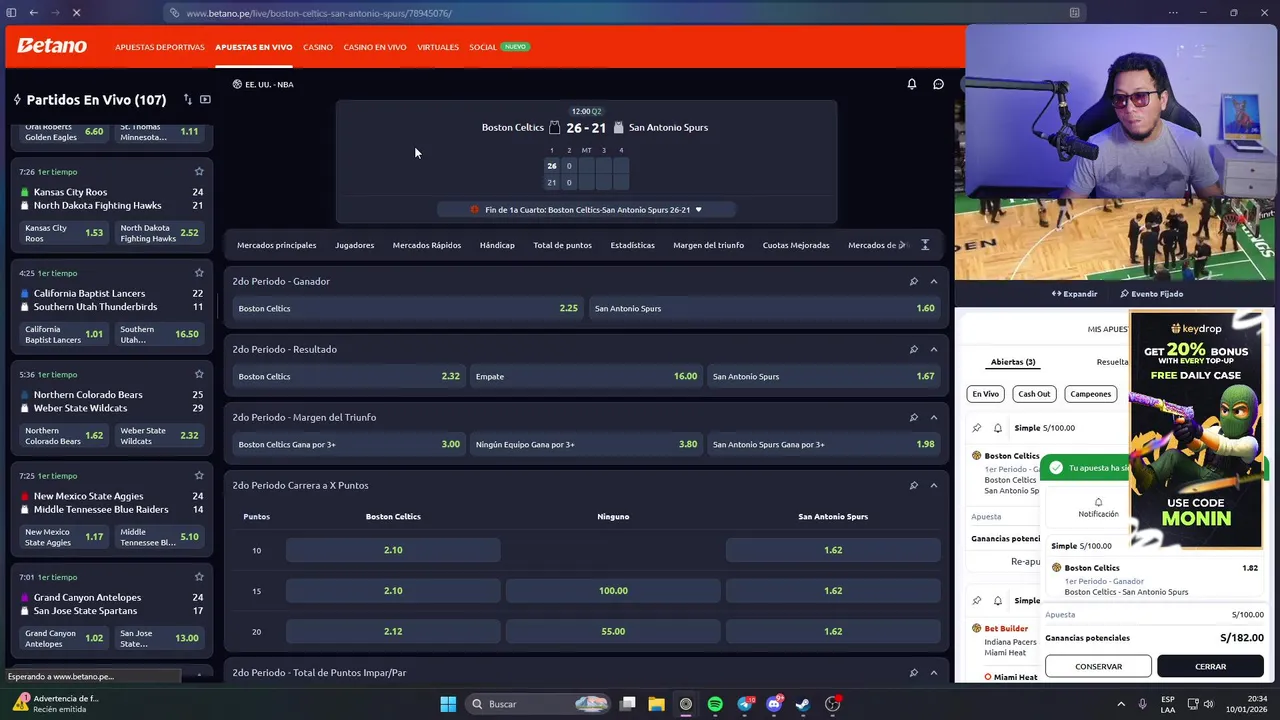Select the Abiertas (3) bets tab
The image size is (1280, 720).
click(1013, 362)
